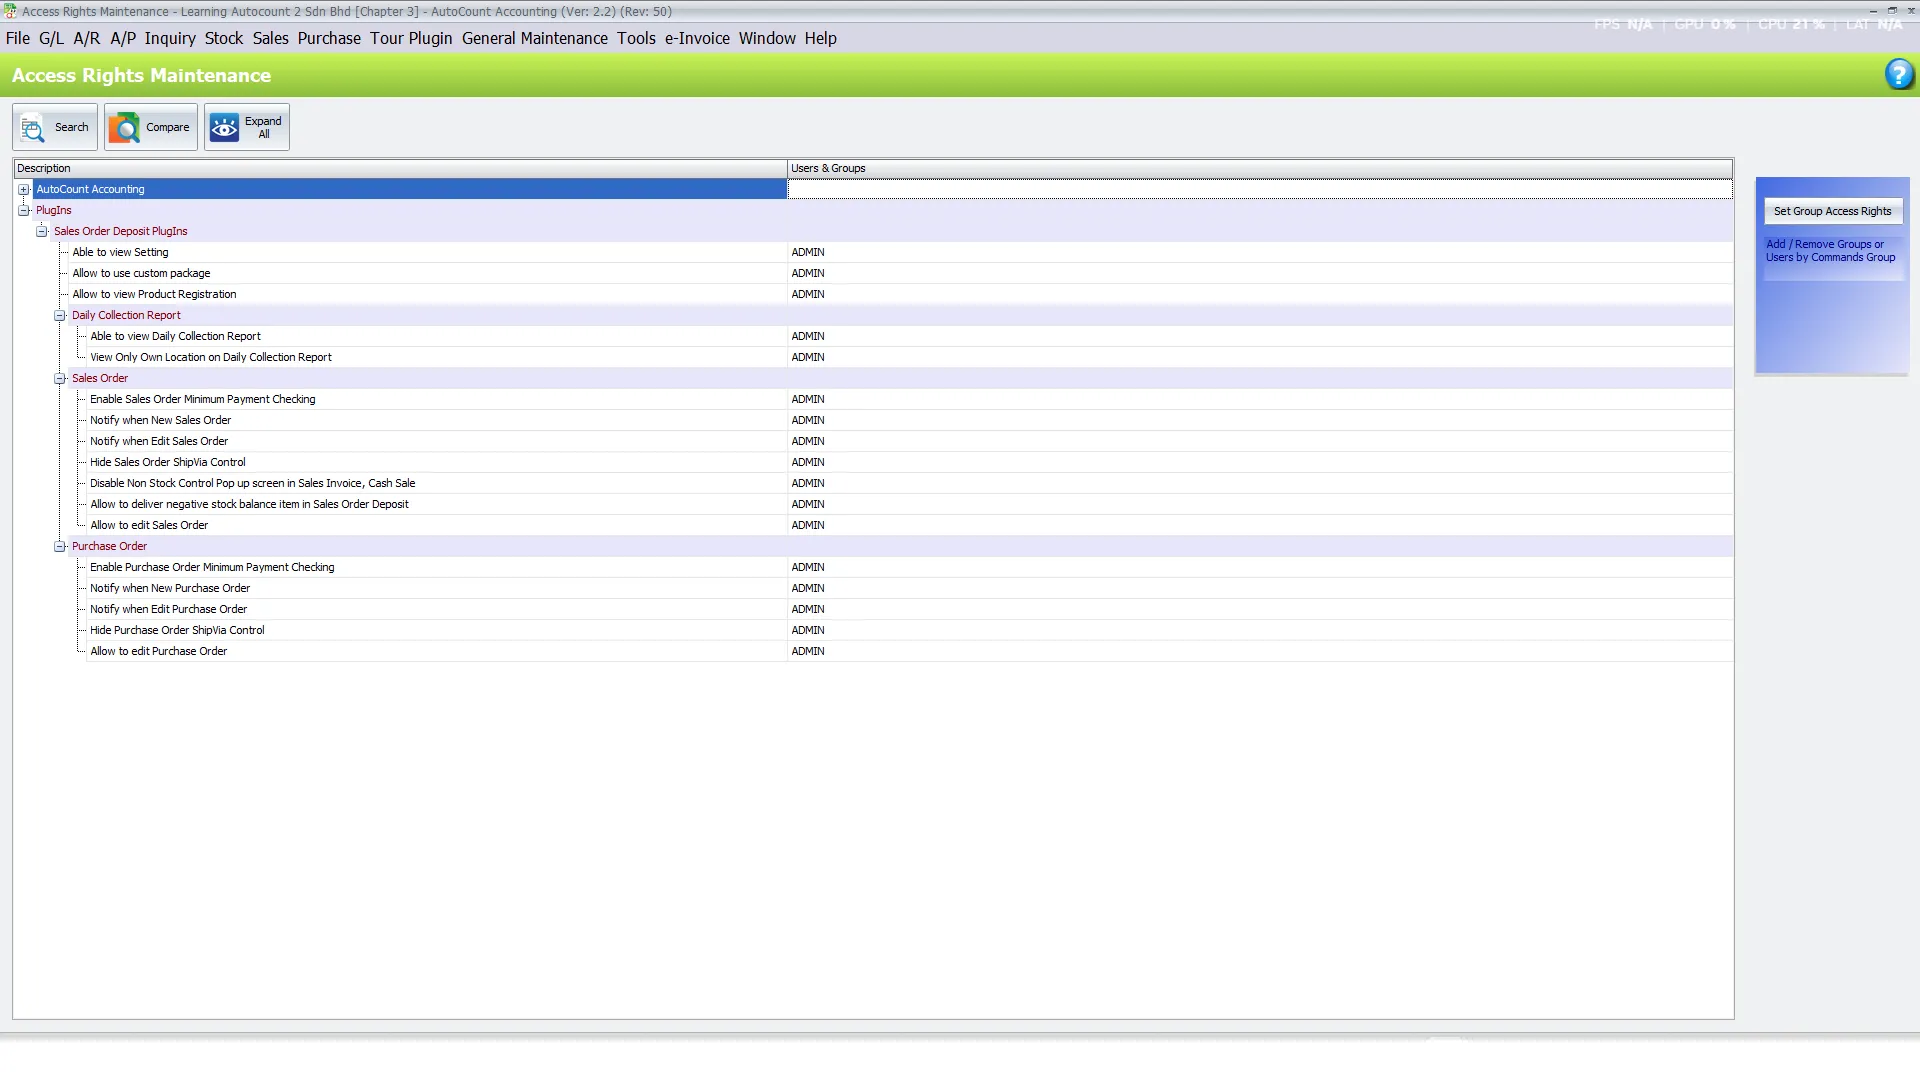This screenshot has width=1920, height=1080.
Task: Collapse Sales Order Deposit PlugIns node
Action: click(x=42, y=231)
